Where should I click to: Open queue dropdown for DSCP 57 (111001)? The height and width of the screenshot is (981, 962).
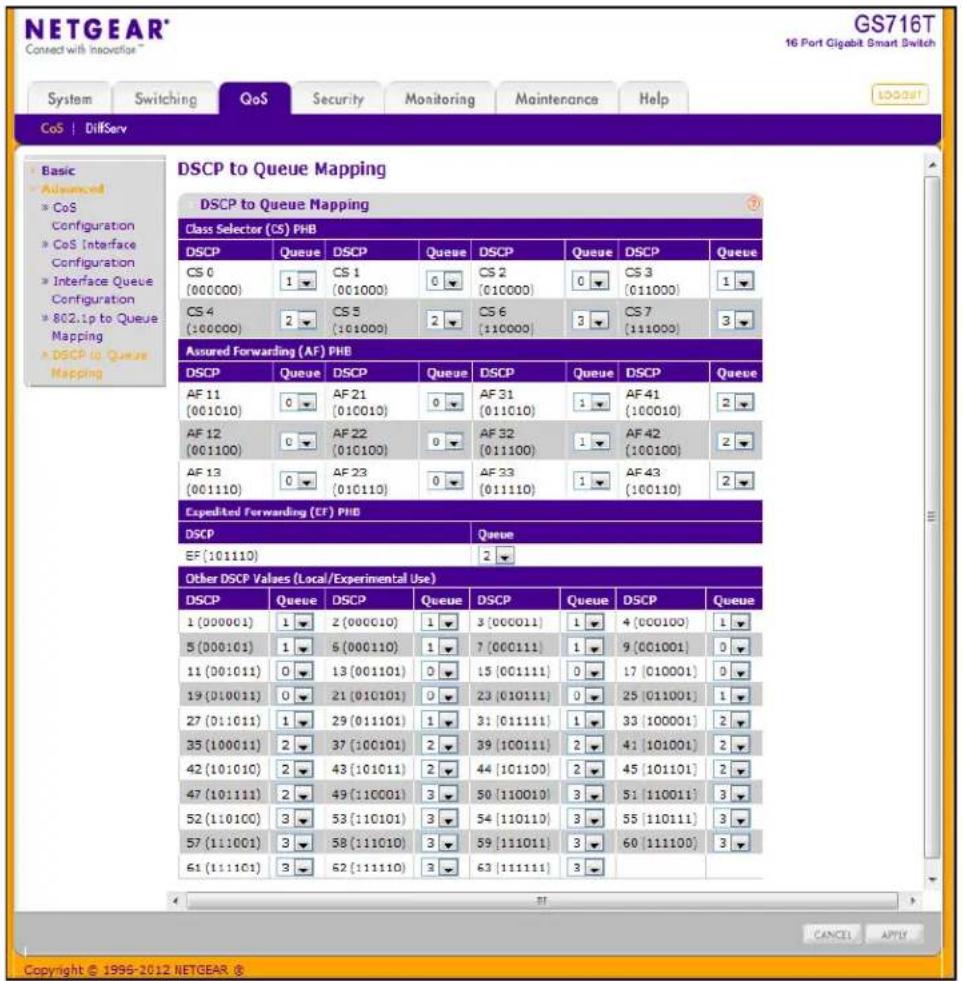295,843
